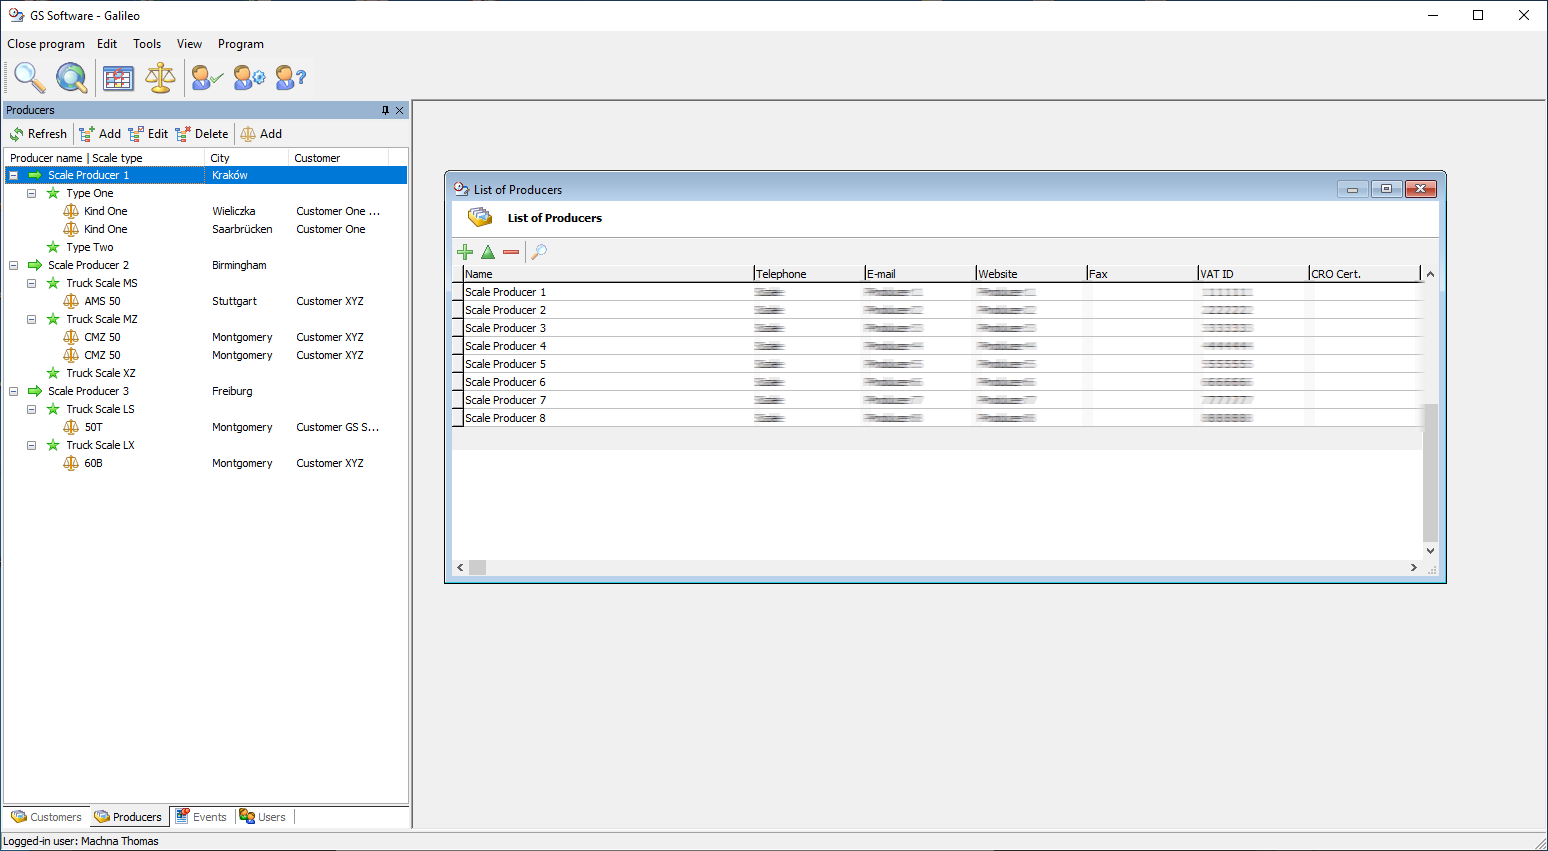
Task: Select Scale Producer 5 row in the list
Action: pos(506,364)
